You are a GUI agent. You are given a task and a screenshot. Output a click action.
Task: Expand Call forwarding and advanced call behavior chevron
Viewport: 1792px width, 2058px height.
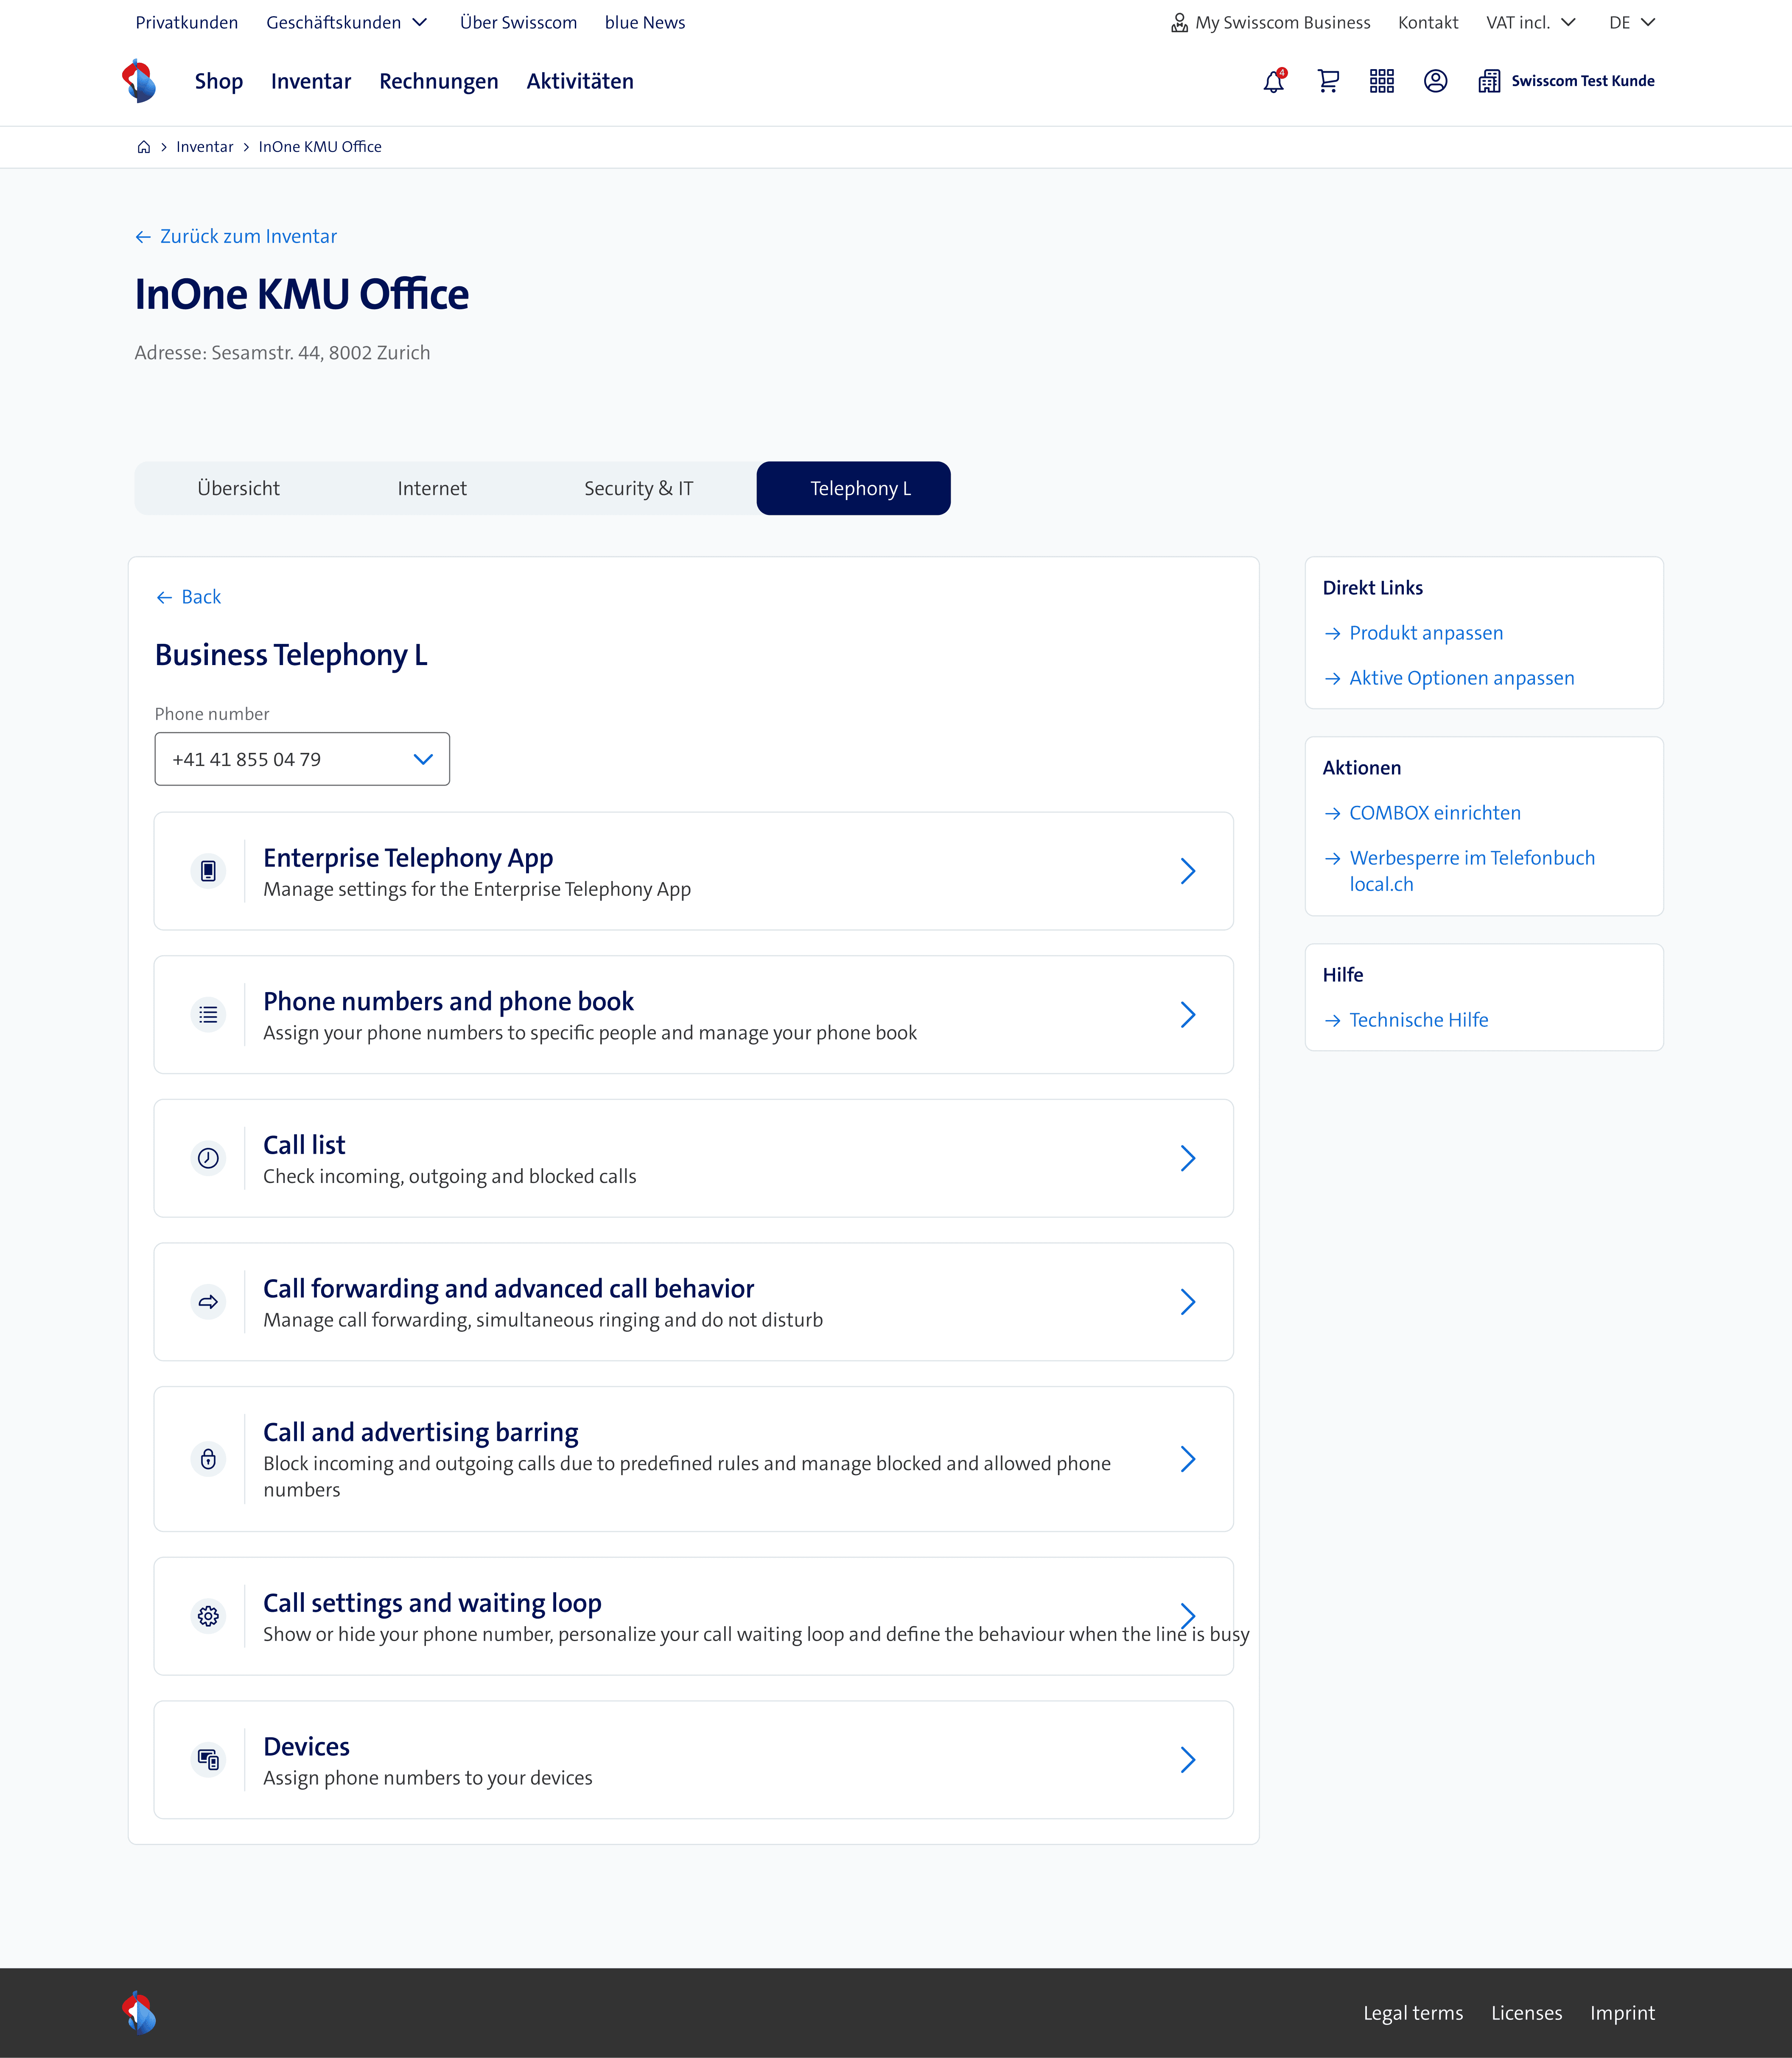coord(1188,1302)
